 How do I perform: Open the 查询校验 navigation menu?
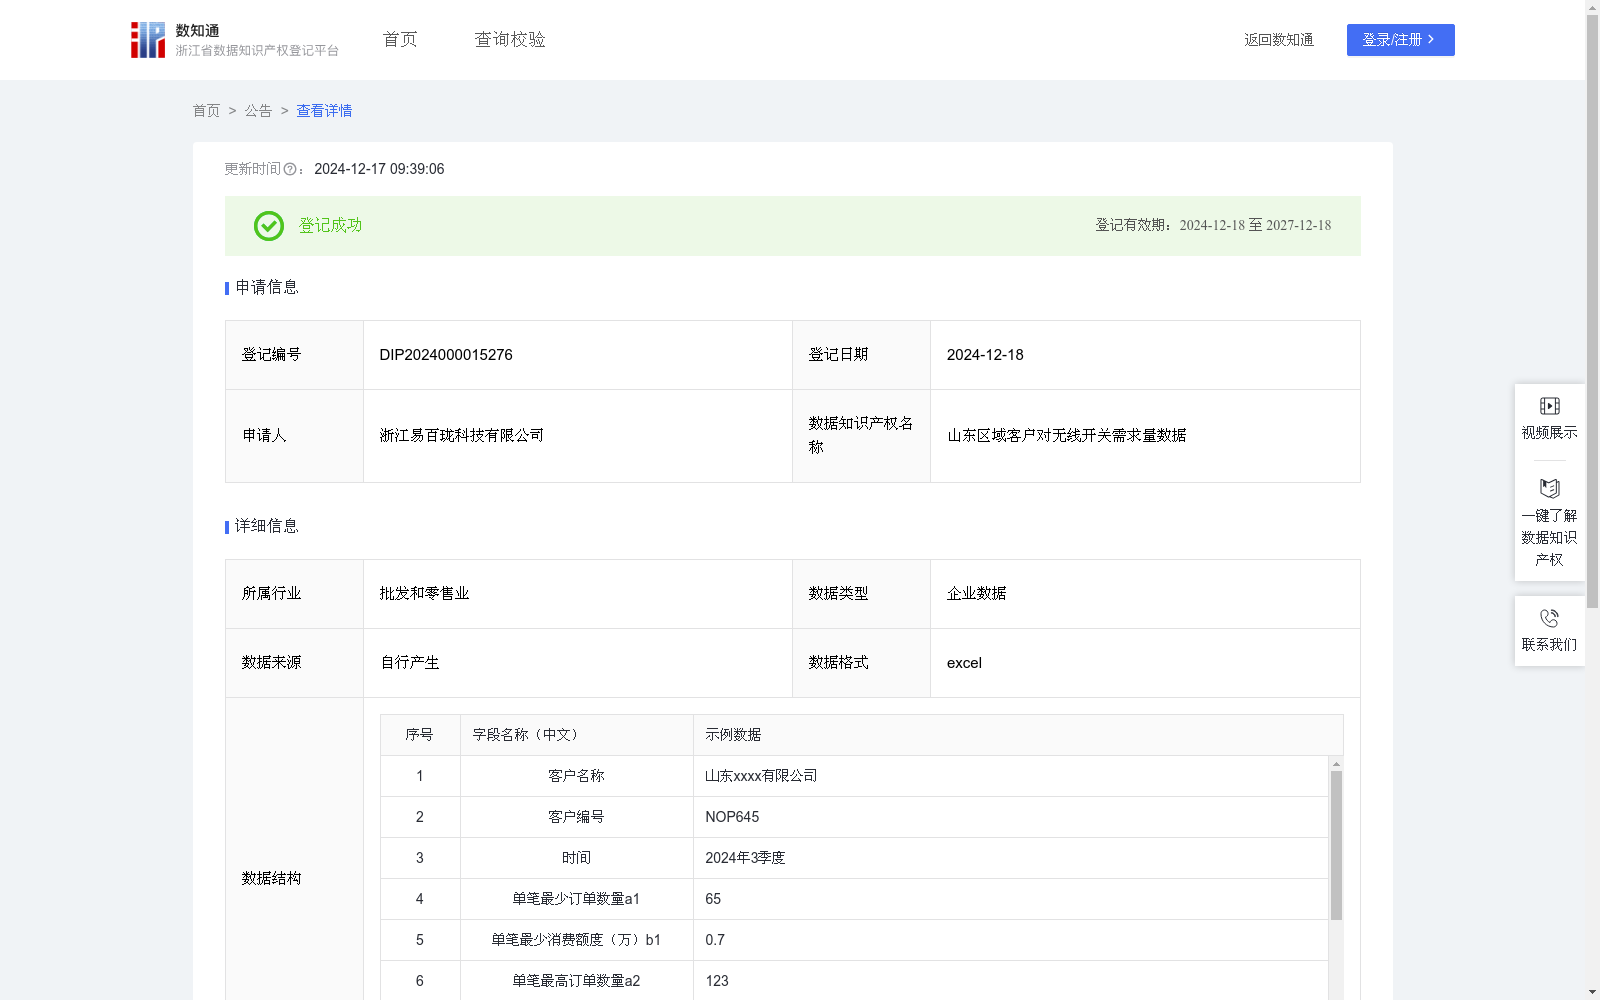point(510,40)
